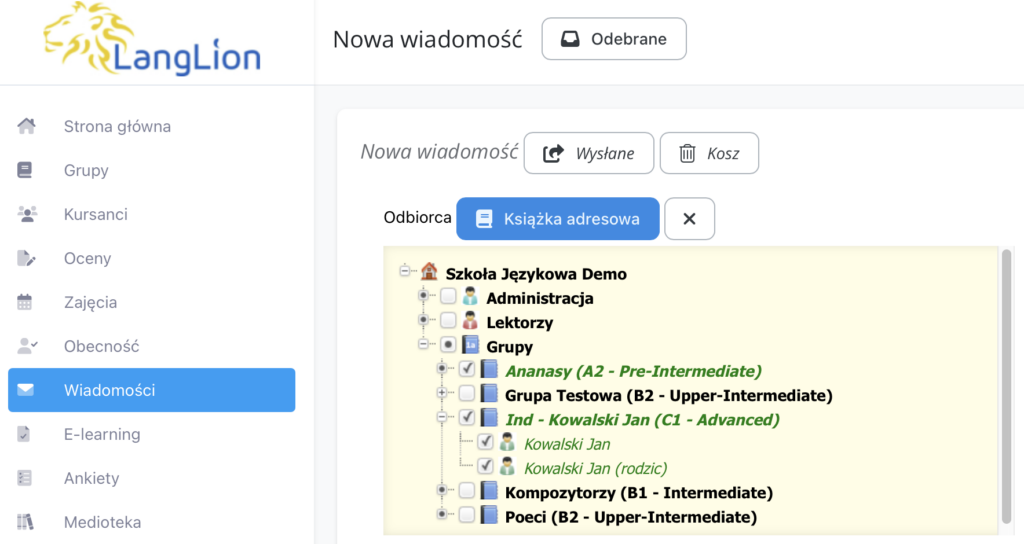The image size is (1024, 544).
Task: Collapse the Szkoła Językowa Demo tree root
Action: (x=405, y=272)
